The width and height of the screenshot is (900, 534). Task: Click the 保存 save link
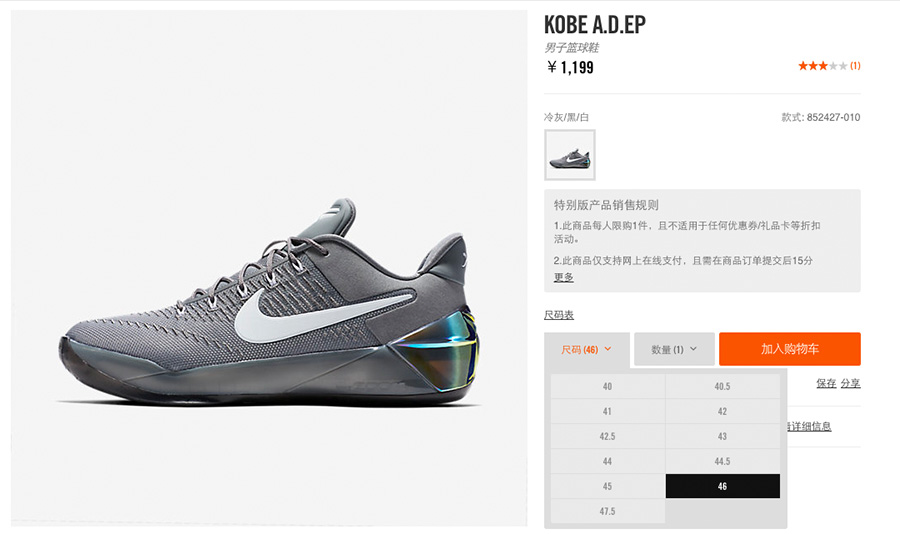(827, 383)
